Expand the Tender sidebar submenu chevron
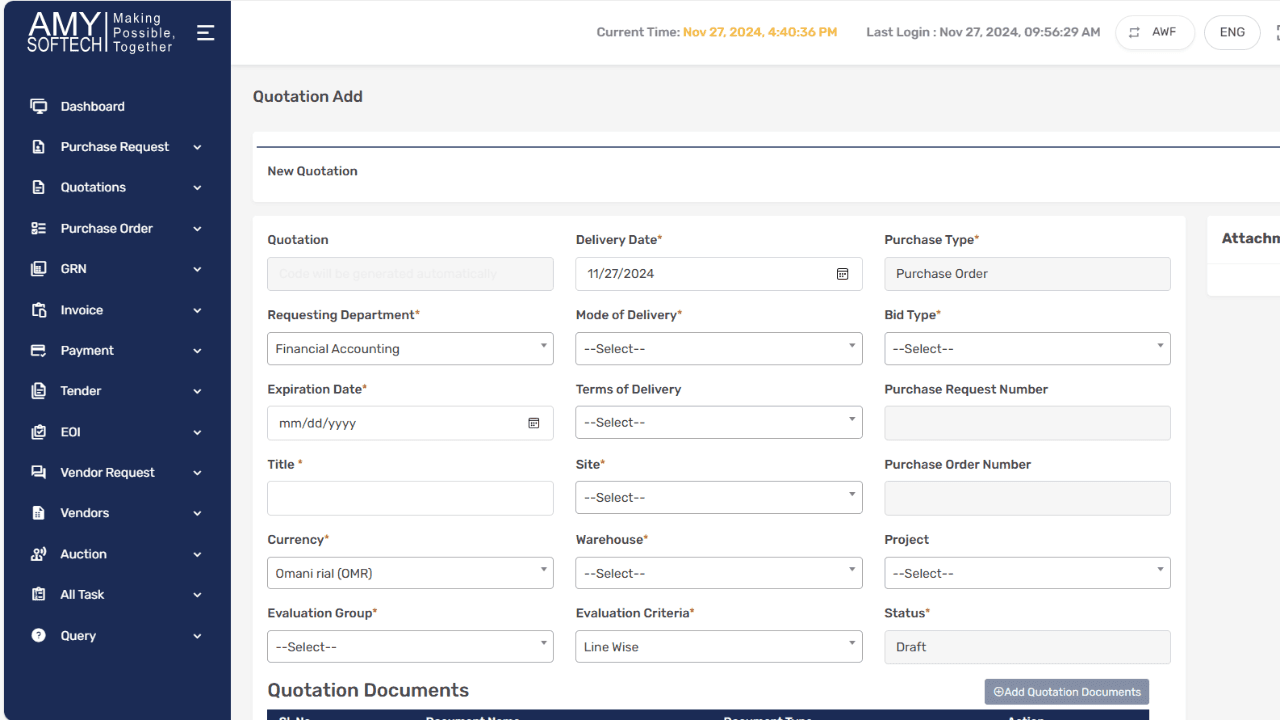 click(x=197, y=392)
